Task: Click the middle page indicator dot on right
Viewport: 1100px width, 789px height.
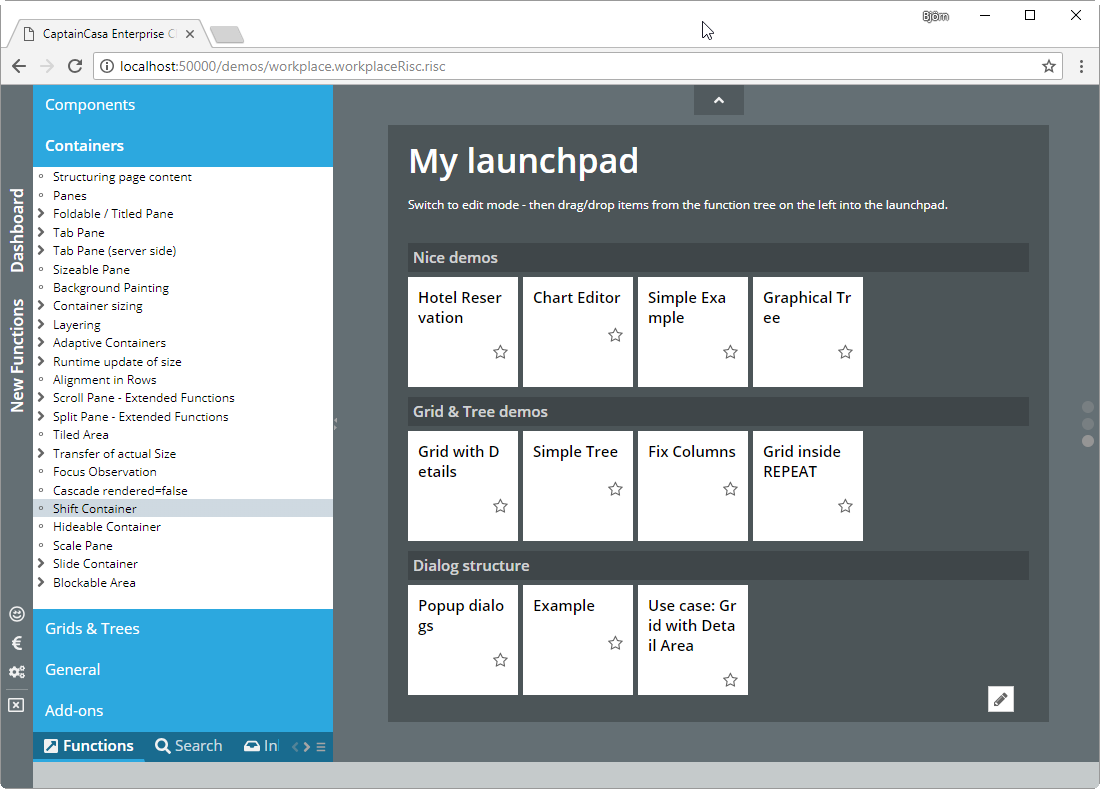Action: pos(1088,424)
